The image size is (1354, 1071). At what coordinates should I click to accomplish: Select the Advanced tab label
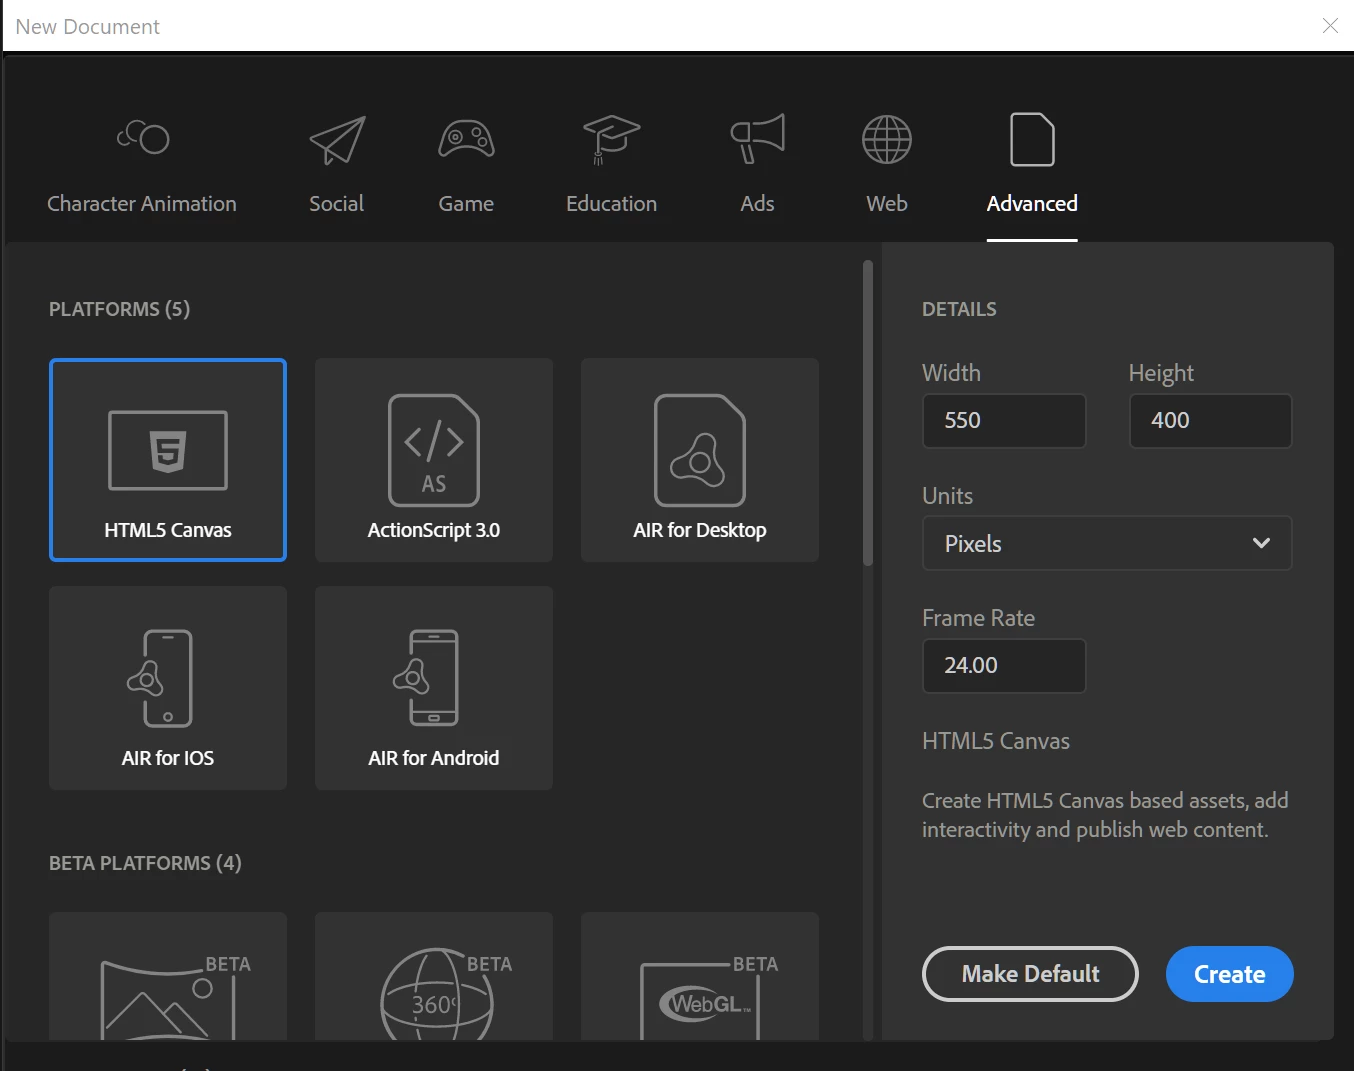coord(1032,204)
